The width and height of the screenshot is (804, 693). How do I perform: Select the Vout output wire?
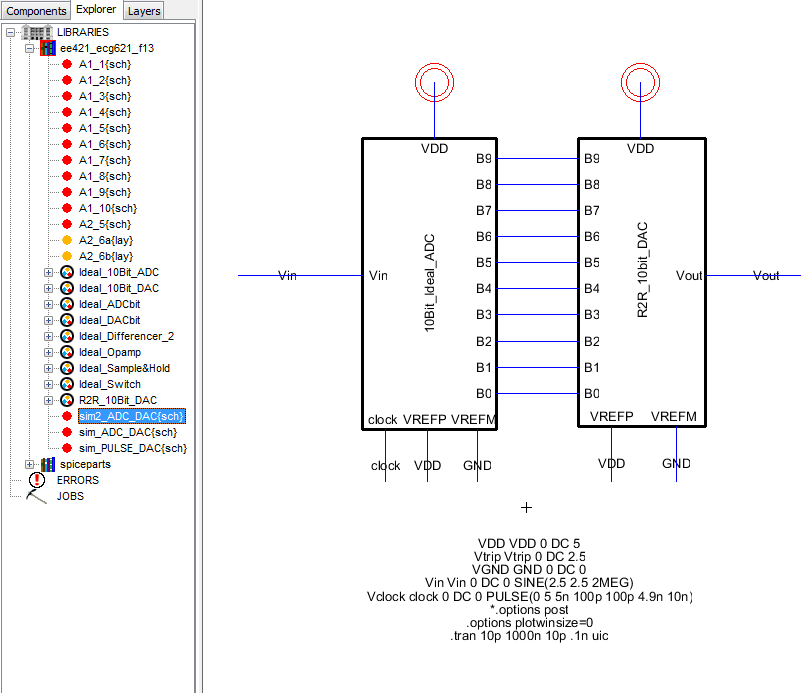(753, 275)
